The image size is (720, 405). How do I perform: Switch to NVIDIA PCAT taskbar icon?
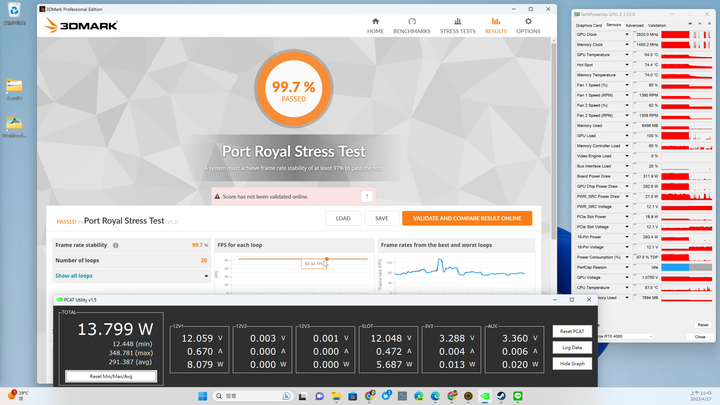point(485,396)
